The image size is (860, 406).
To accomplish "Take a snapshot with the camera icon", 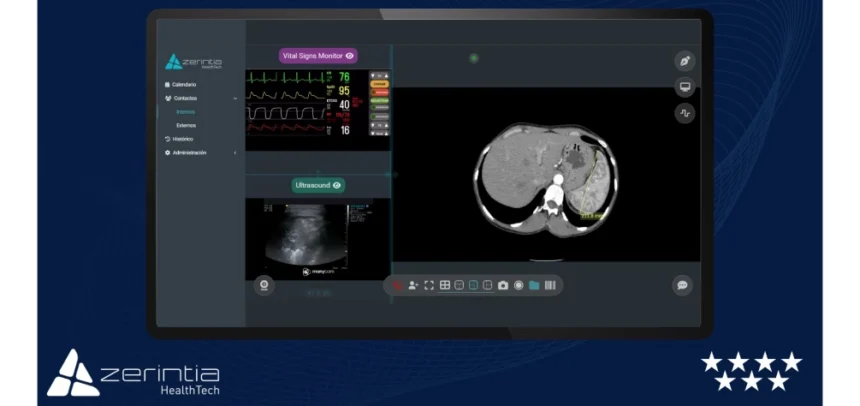I will pos(503,285).
